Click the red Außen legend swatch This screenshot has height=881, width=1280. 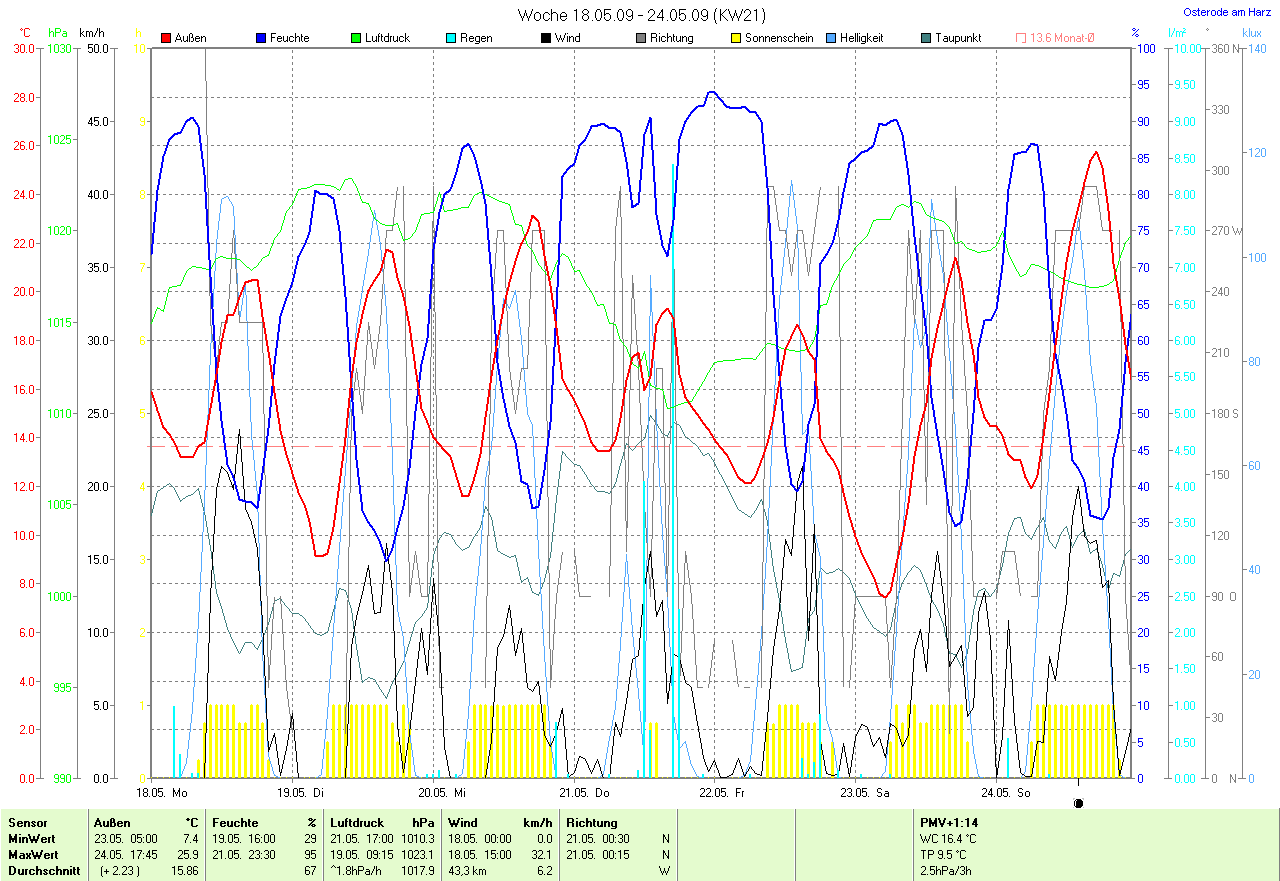coord(166,38)
